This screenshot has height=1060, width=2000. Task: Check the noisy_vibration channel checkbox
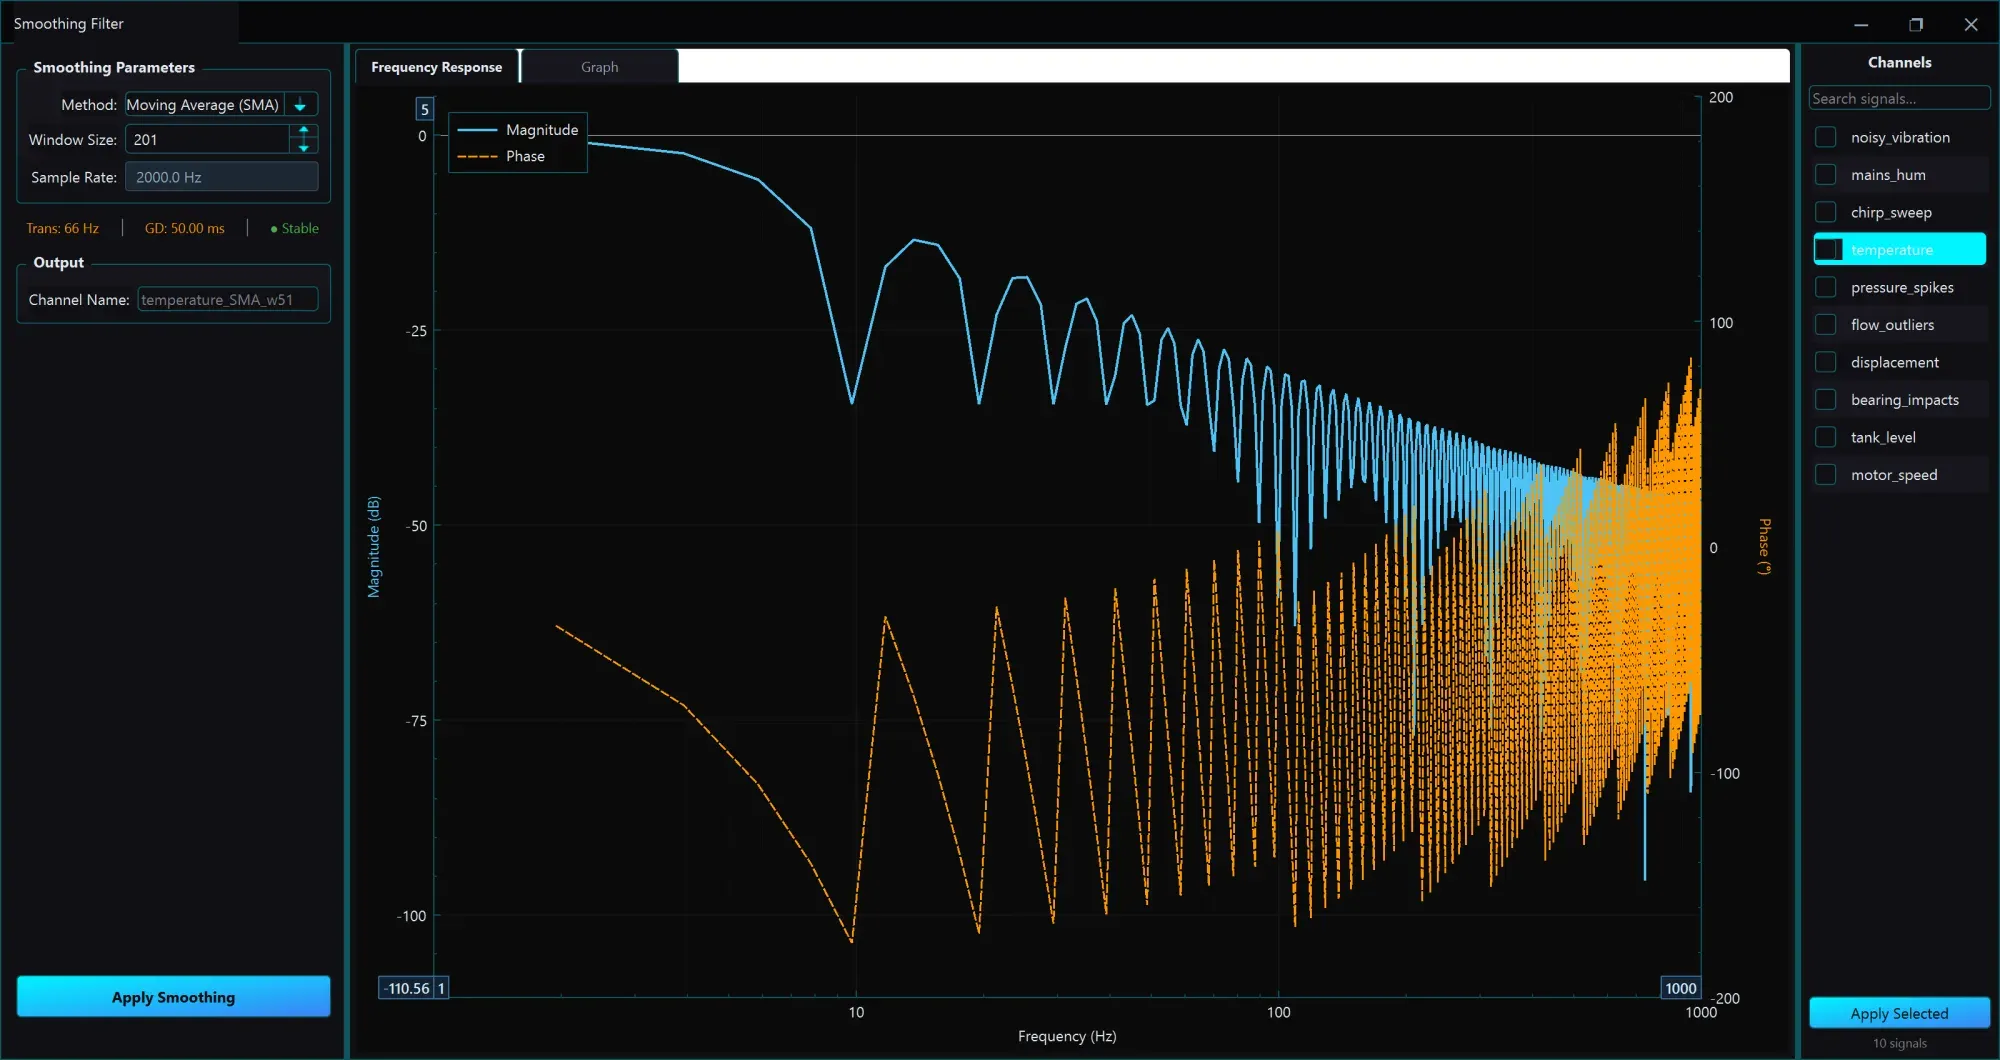1826,138
